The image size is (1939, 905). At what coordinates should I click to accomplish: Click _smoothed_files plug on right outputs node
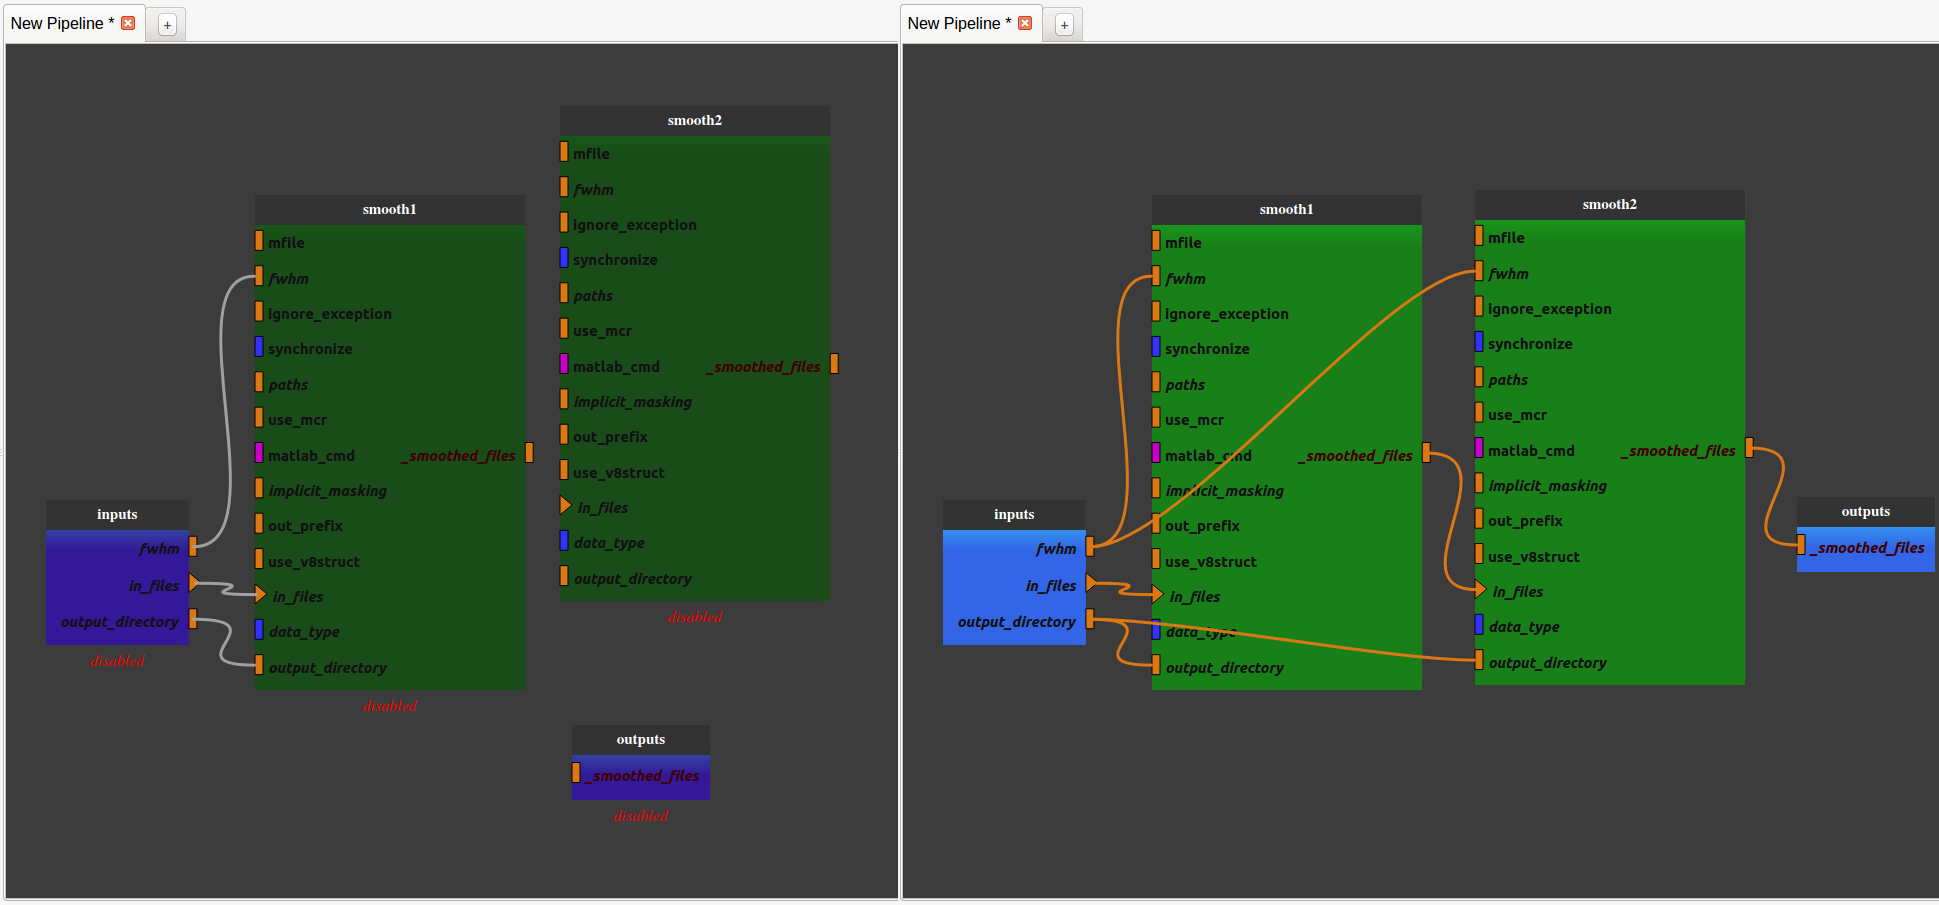[x=1801, y=545]
